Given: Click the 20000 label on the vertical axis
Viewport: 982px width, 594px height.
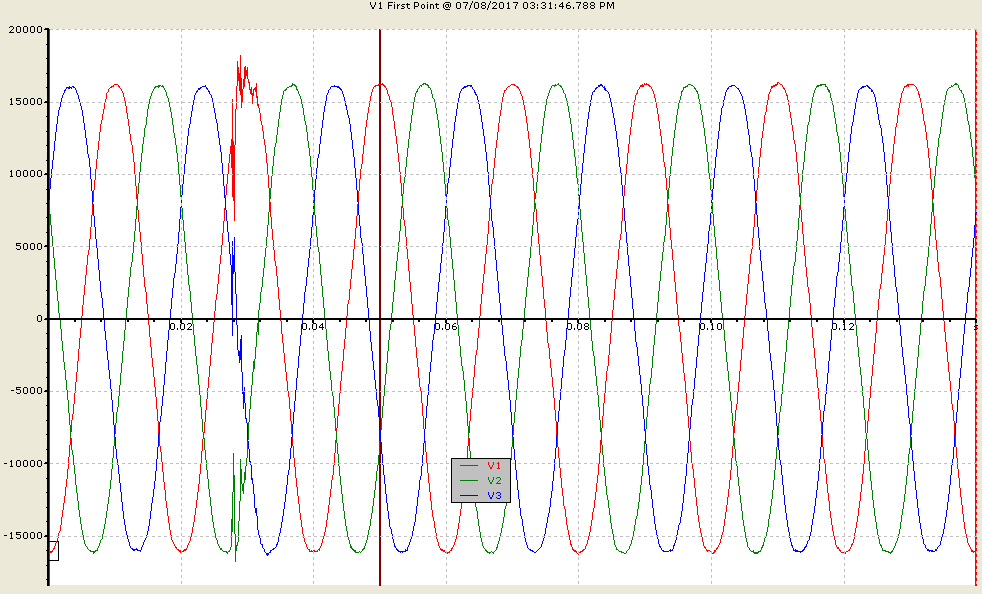Looking at the screenshot, I should [26, 29].
